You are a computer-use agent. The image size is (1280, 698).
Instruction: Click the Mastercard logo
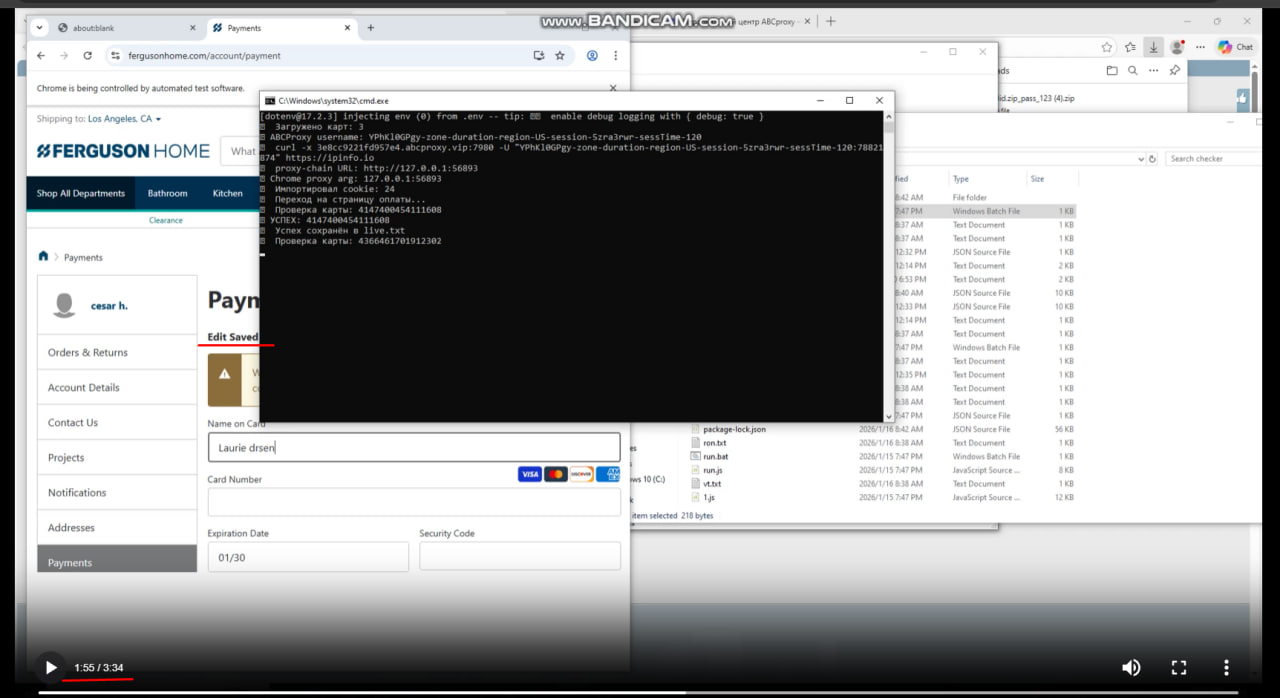[556, 474]
